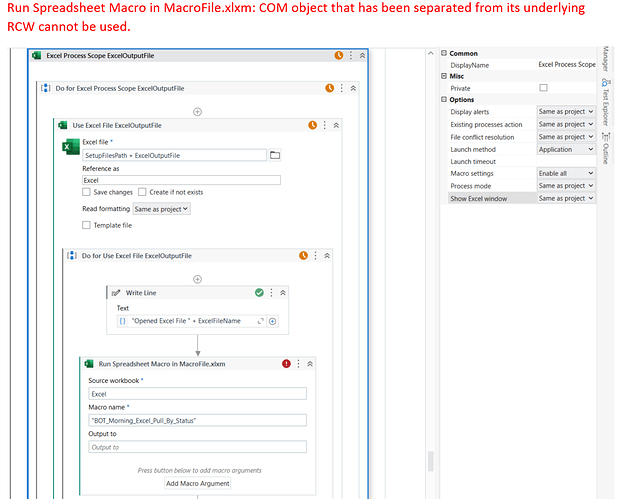The image size is (637, 499).
Task: Click the Excel file path field SetupFilesPath + ExcelOutputFile
Action: point(174,155)
